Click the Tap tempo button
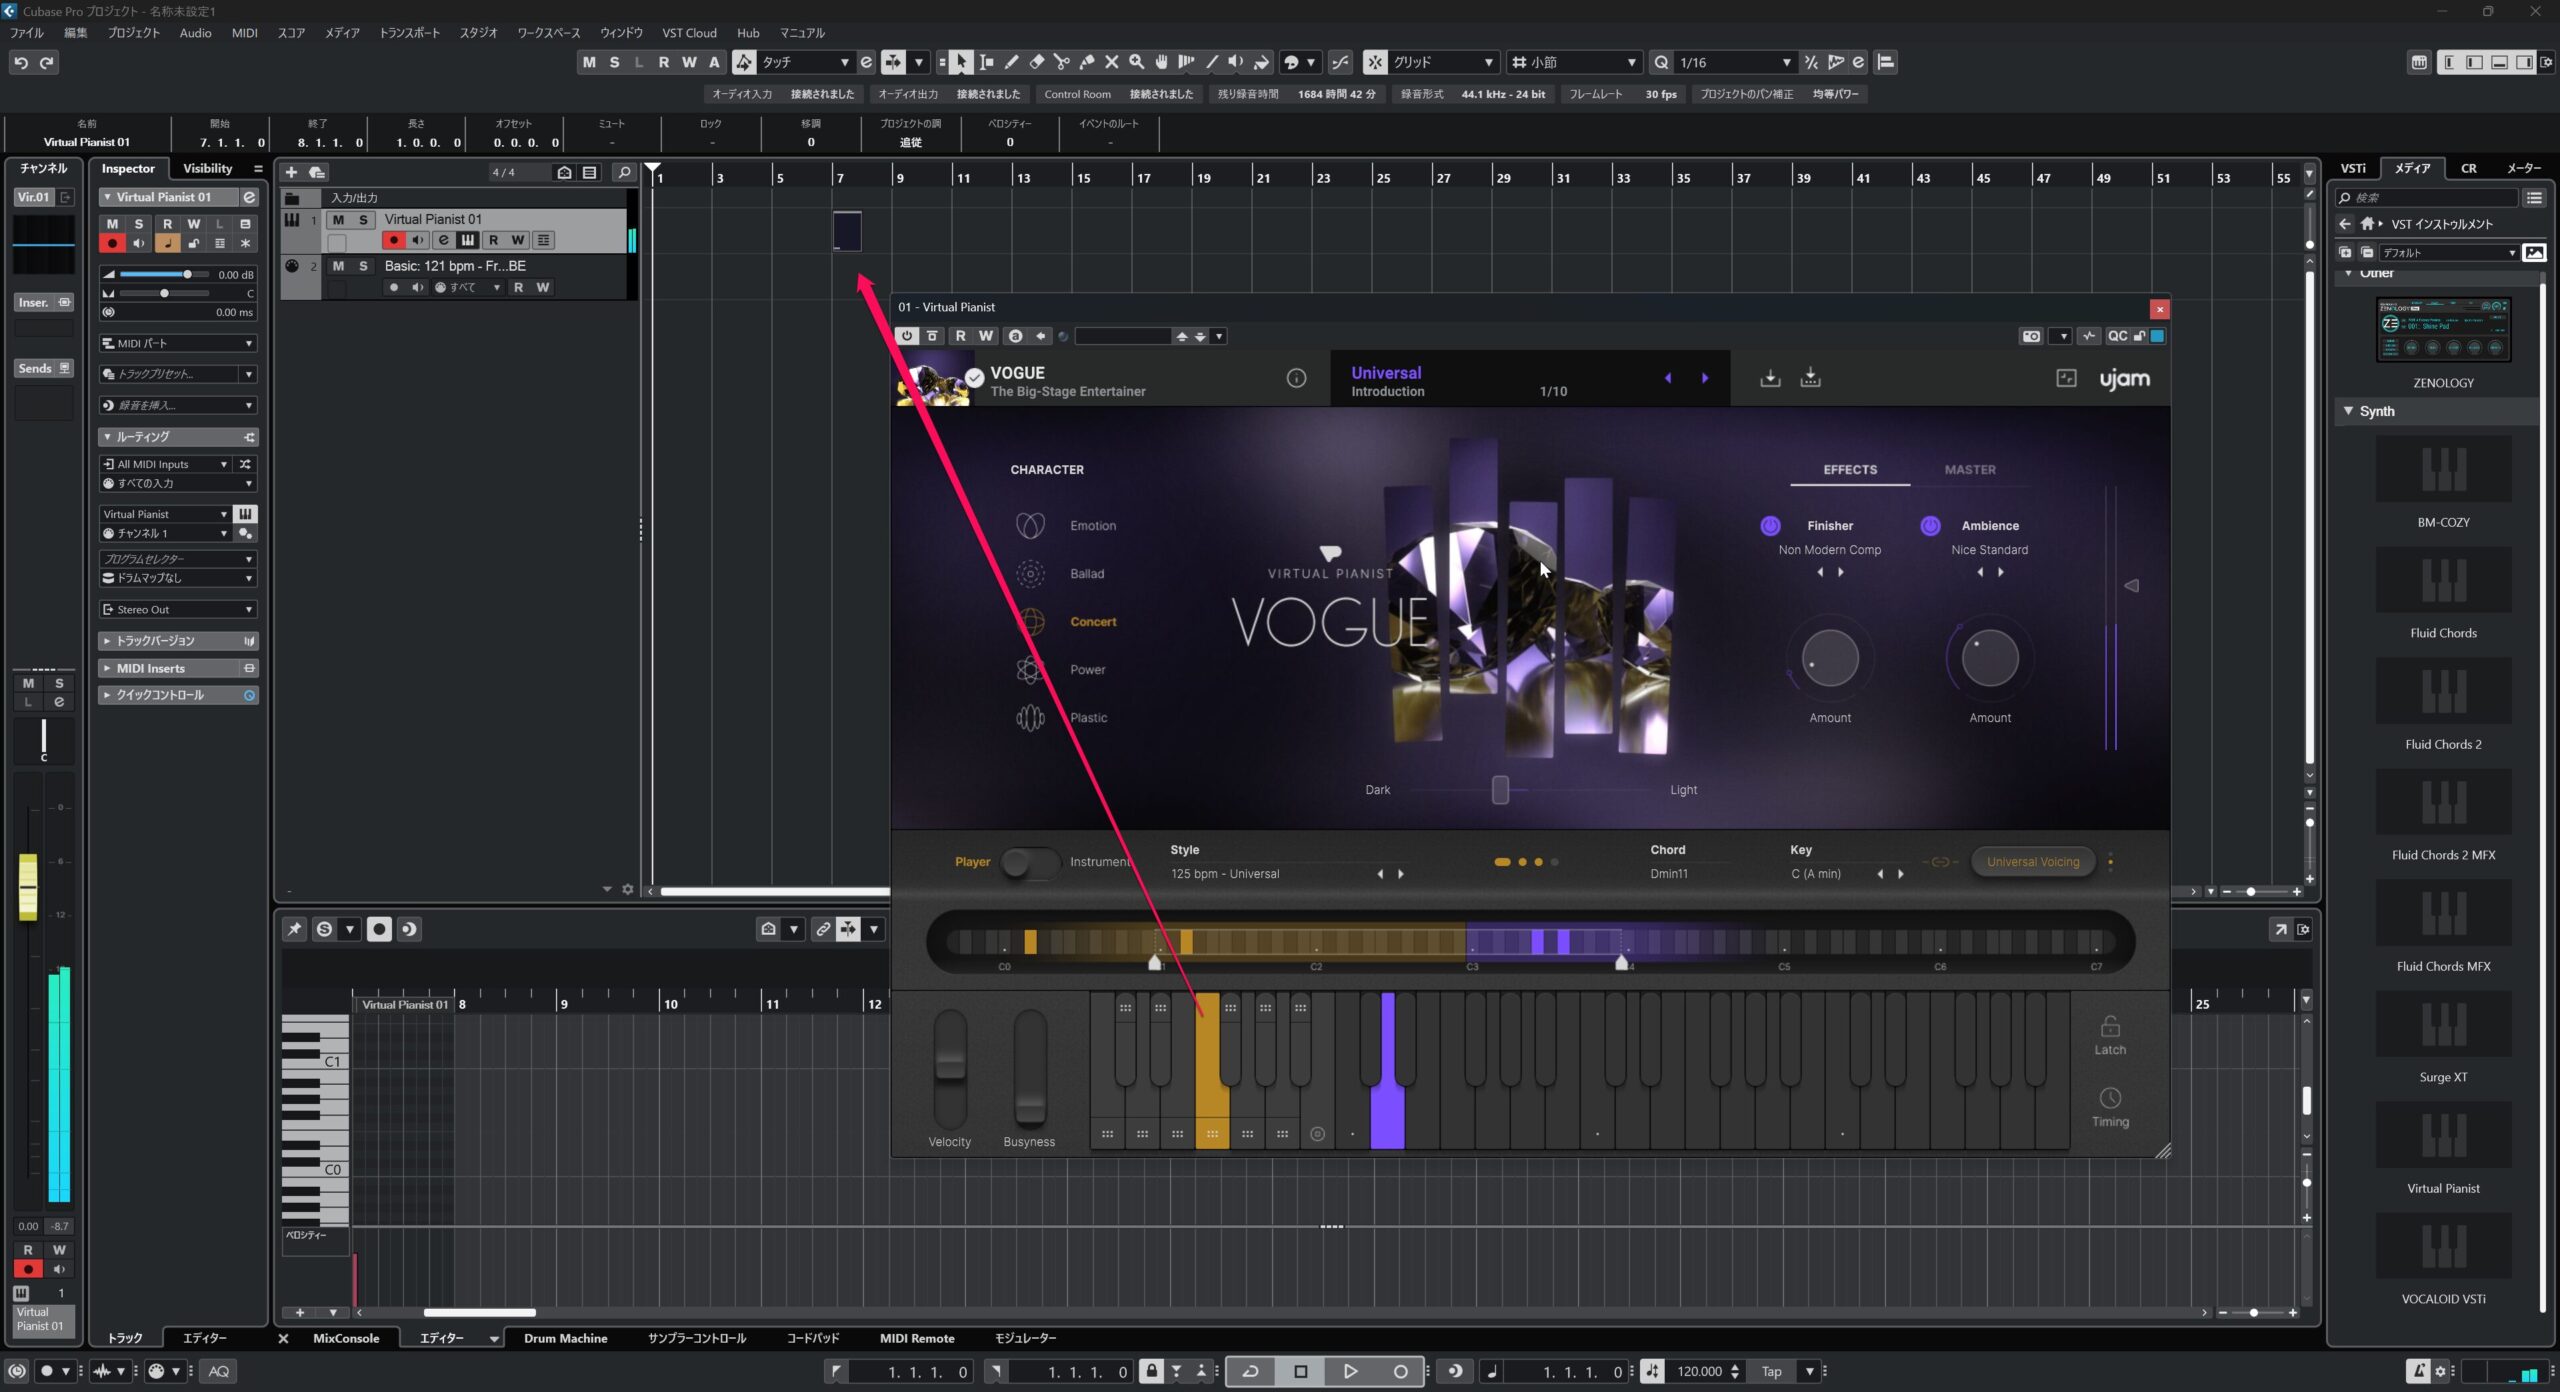 click(x=1771, y=1371)
